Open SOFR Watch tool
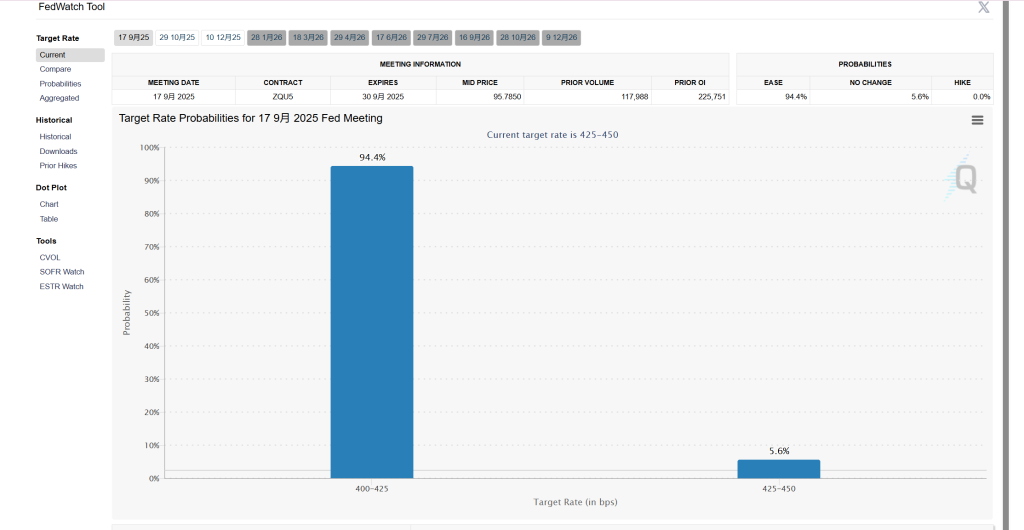Screen dimensions: 1024x530 pyautogui.click(x=62, y=271)
